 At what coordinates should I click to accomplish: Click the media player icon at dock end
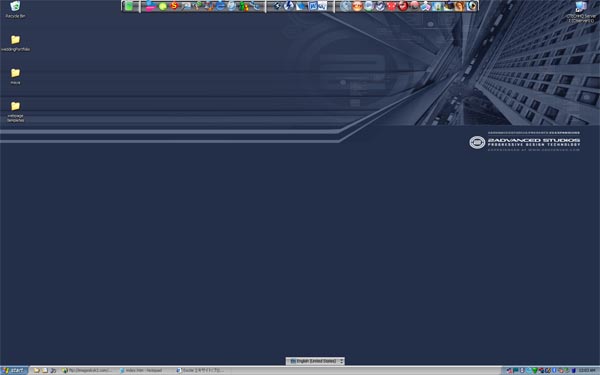472,6
